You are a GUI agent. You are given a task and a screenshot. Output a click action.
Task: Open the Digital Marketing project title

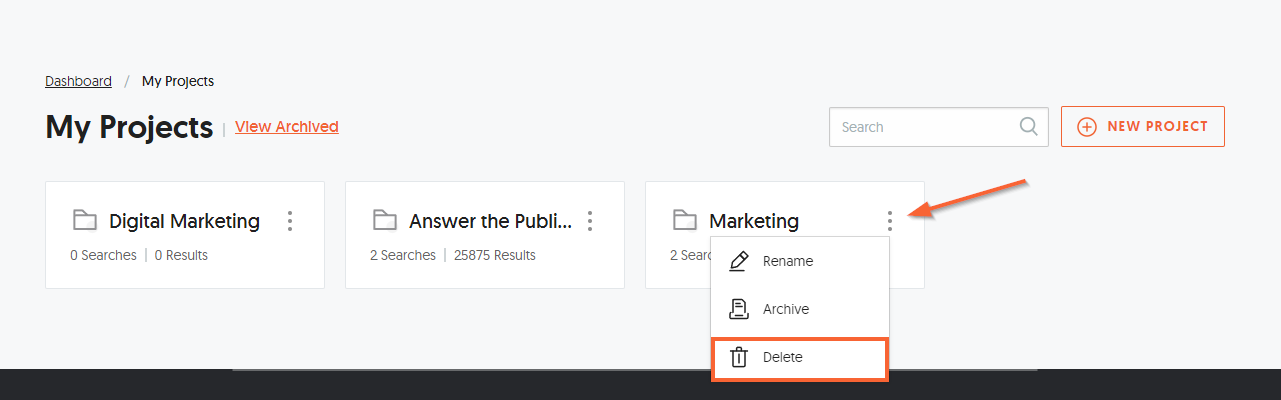184,221
